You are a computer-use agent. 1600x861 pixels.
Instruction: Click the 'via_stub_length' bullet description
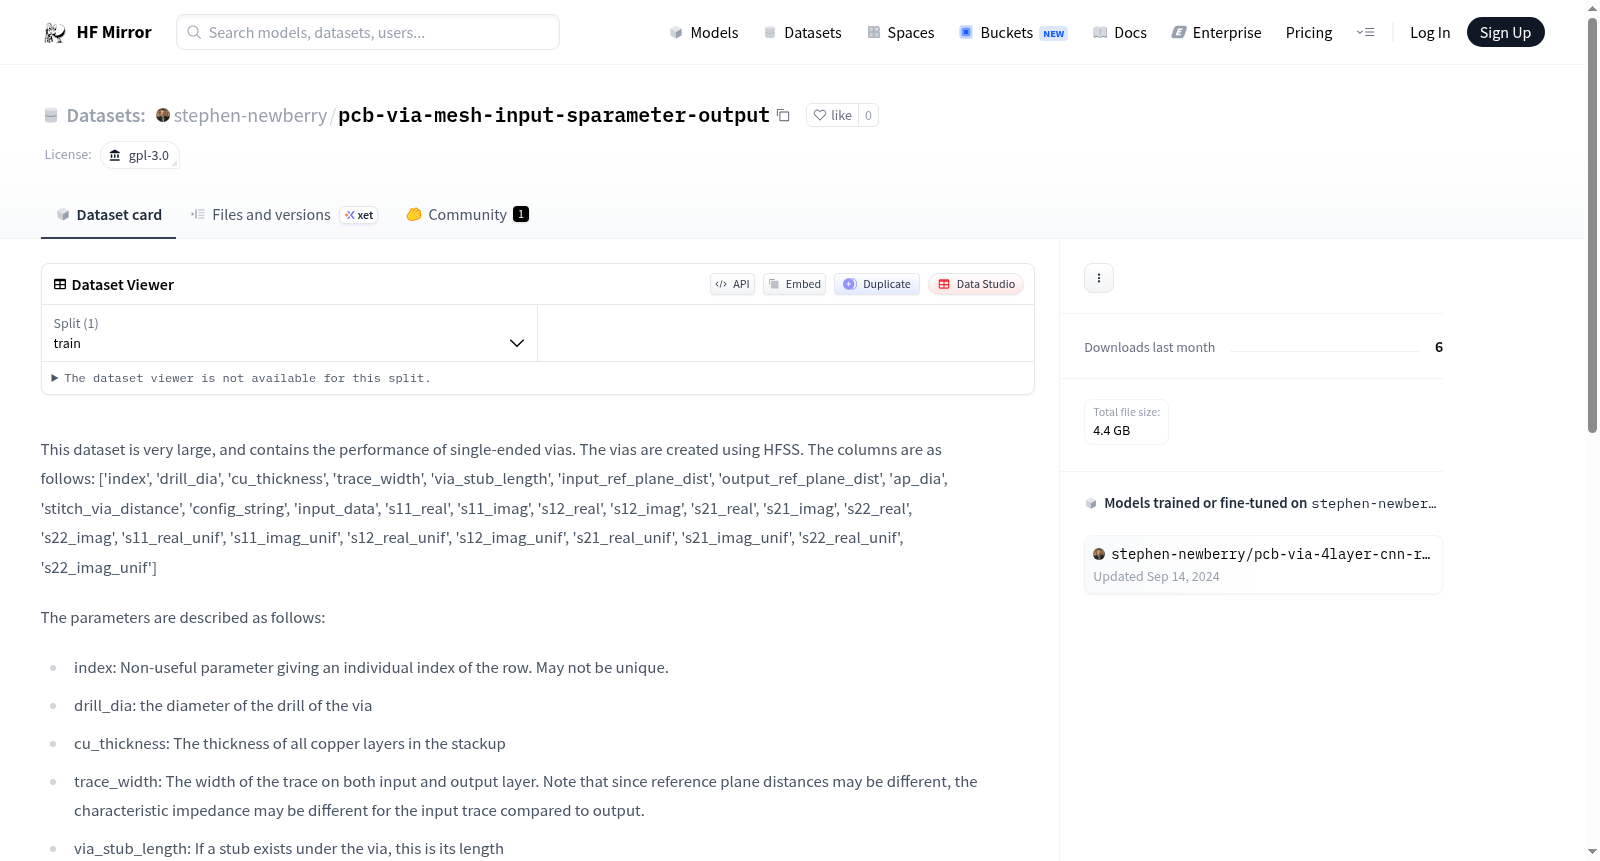coord(289,849)
